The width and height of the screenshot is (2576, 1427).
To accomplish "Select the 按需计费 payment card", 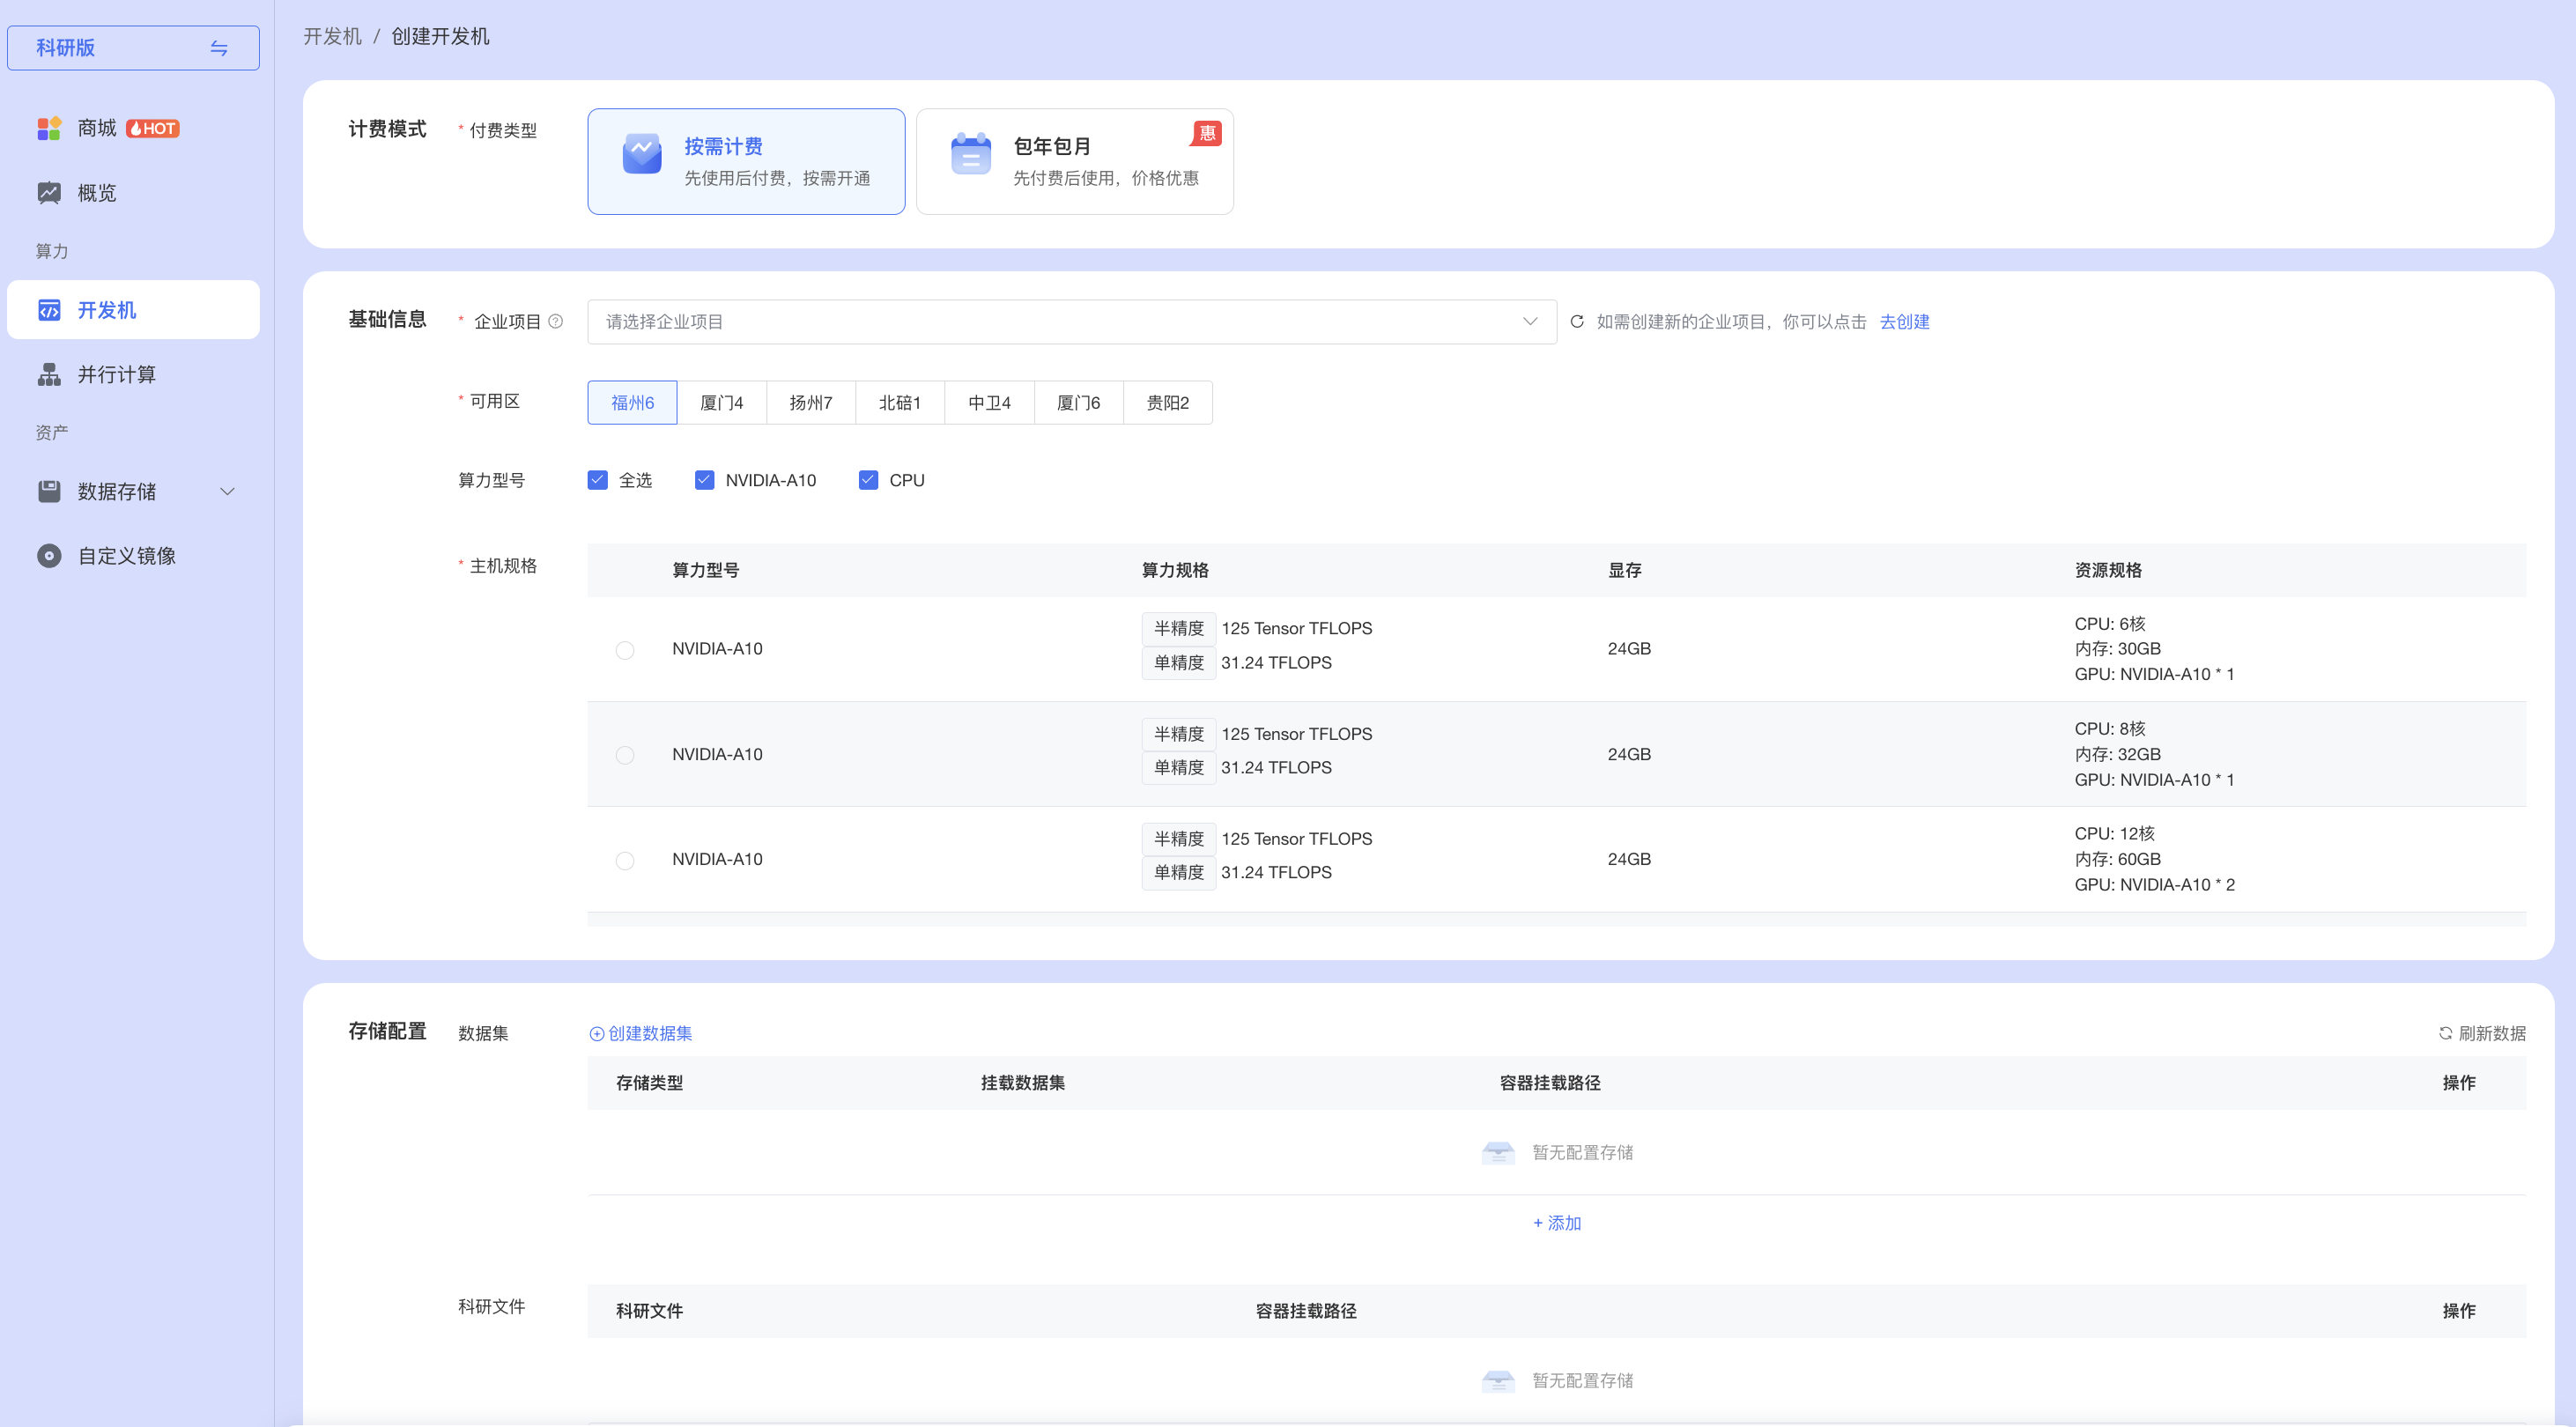I will (x=746, y=161).
